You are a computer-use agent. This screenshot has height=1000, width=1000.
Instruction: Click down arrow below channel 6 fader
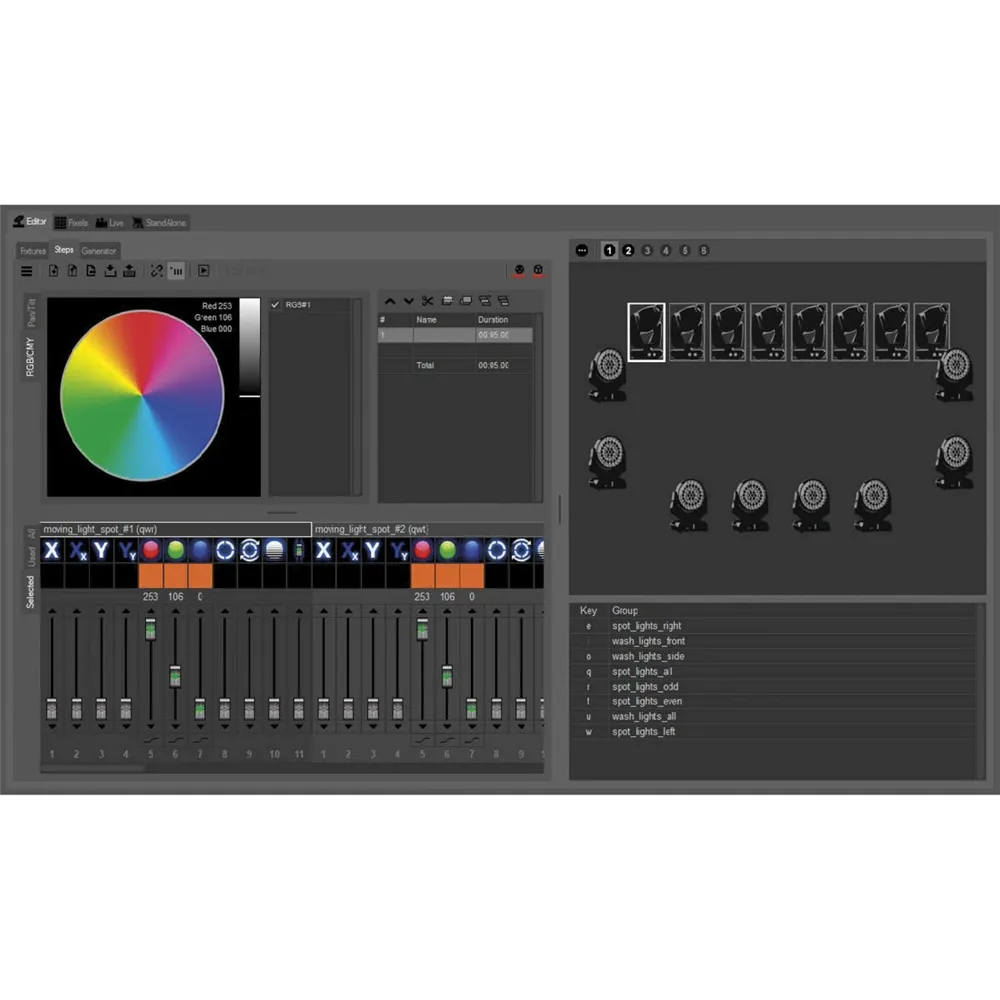[175, 727]
